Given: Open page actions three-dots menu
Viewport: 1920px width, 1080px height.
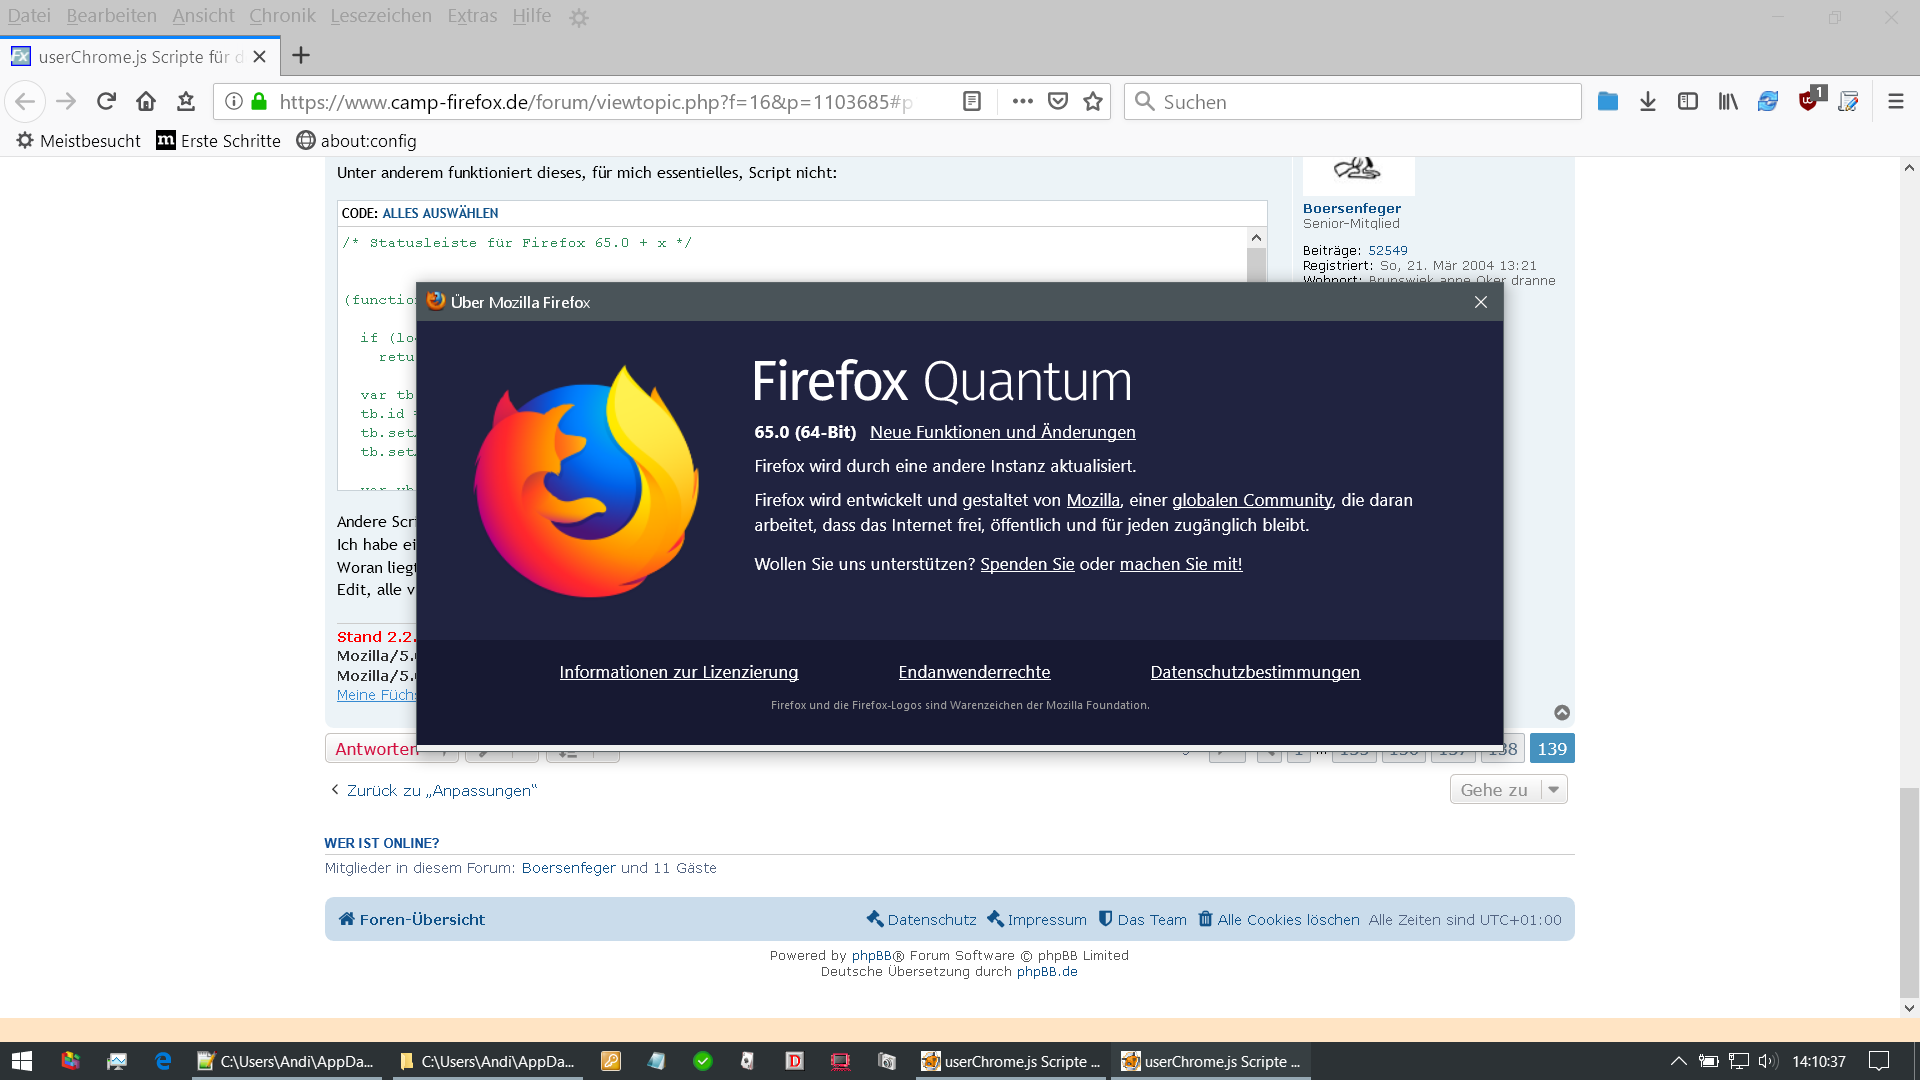Looking at the screenshot, I should (1022, 101).
